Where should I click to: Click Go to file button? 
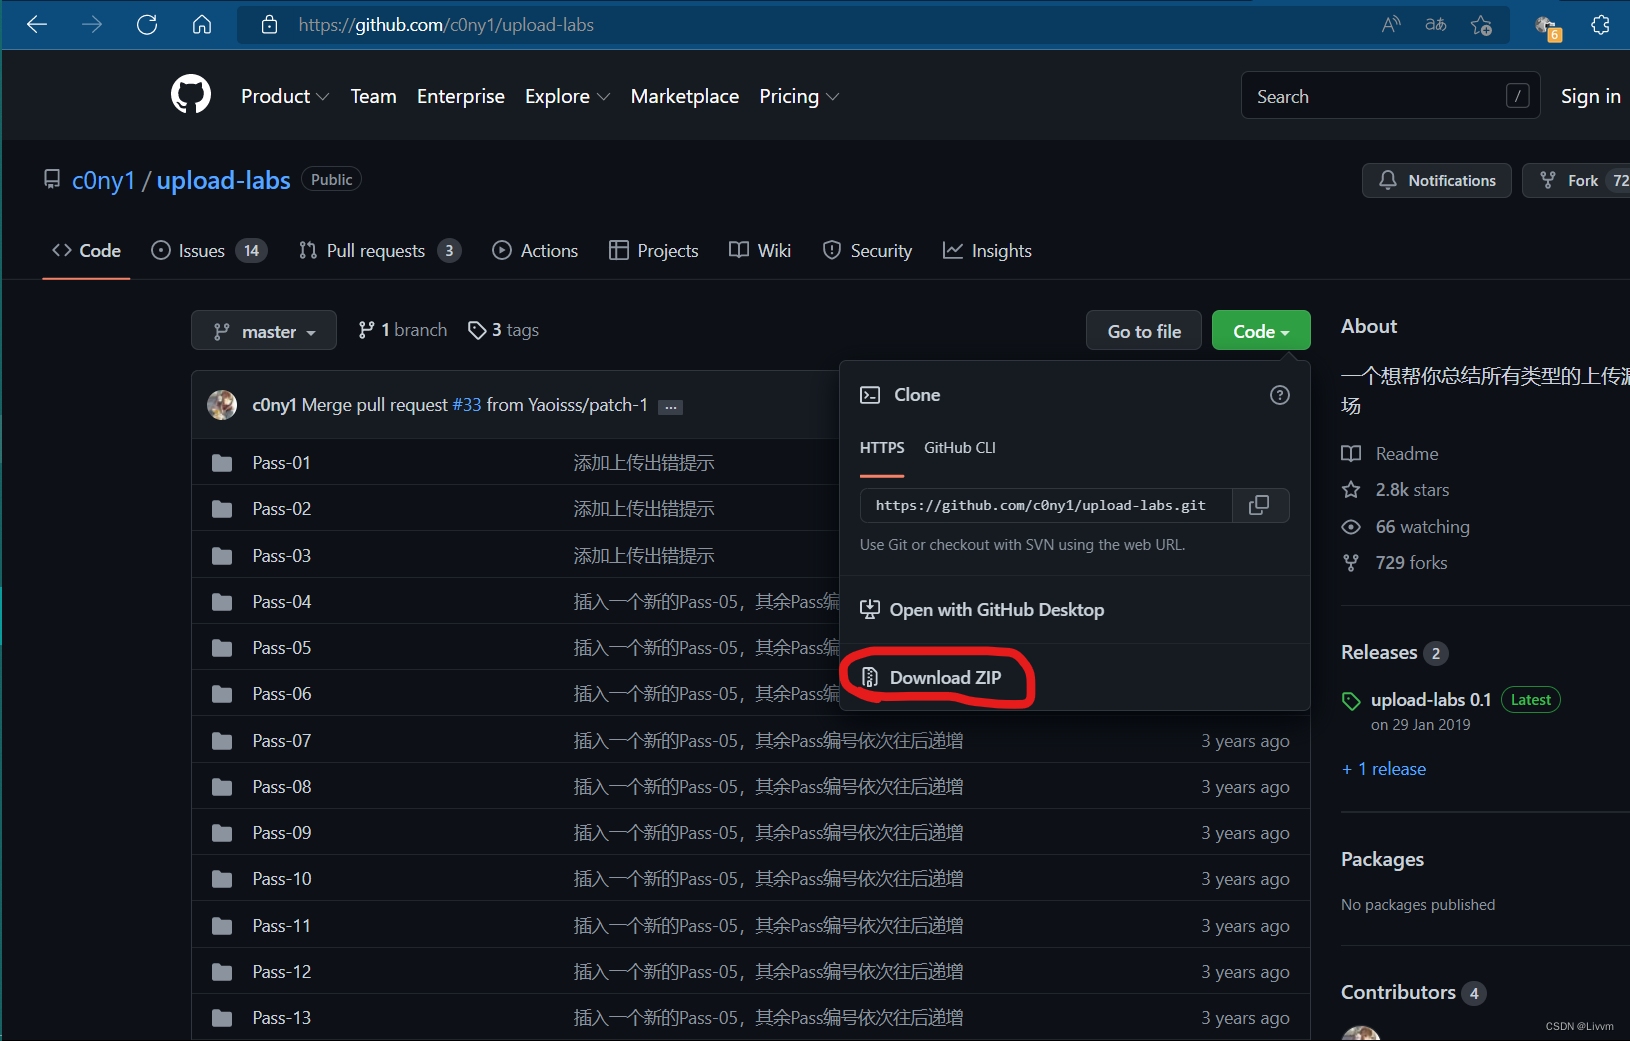1144,331
